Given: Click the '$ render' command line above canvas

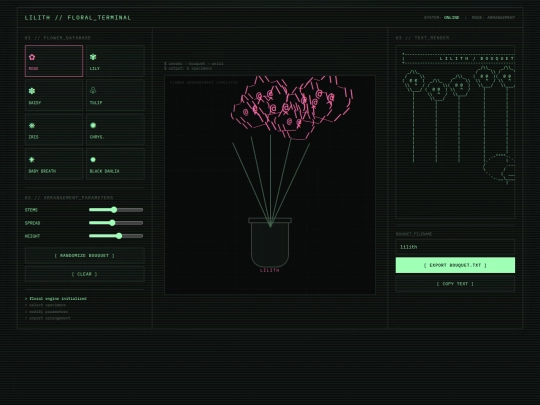Looking at the screenshot, I should coord(194,64).
